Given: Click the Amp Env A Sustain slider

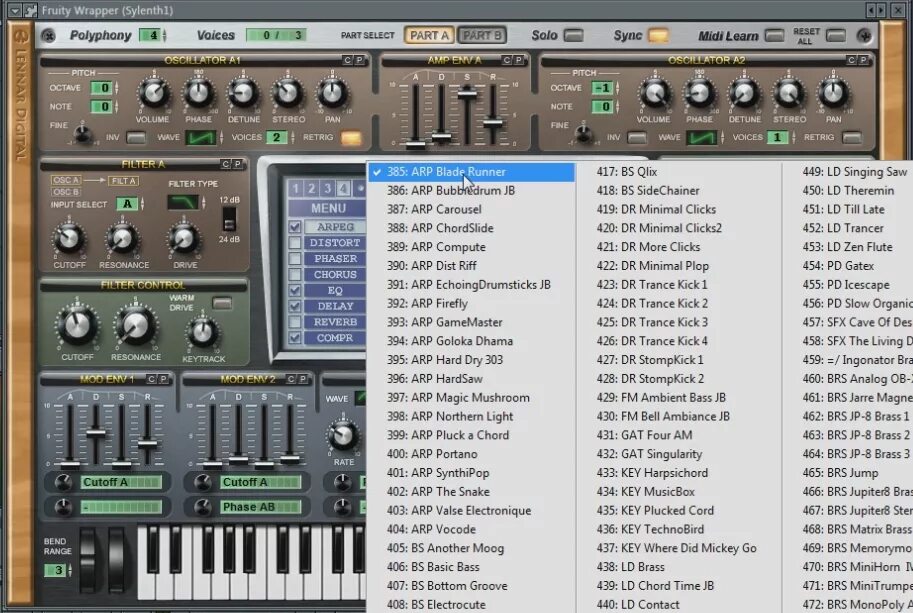Looking at the screenshot, I should tap(466, 92).
